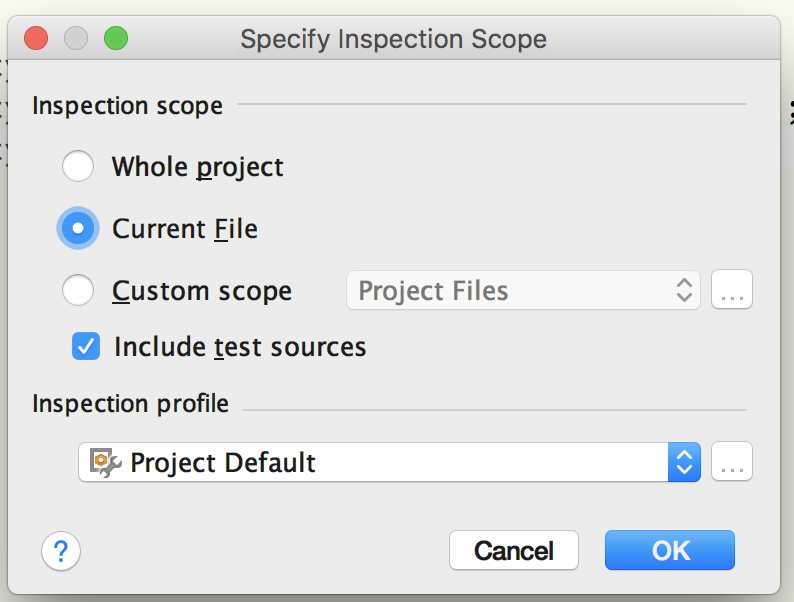Click the Specify Inspection Scope title bar
The image size is (794, 602).
tap(393, 38)
